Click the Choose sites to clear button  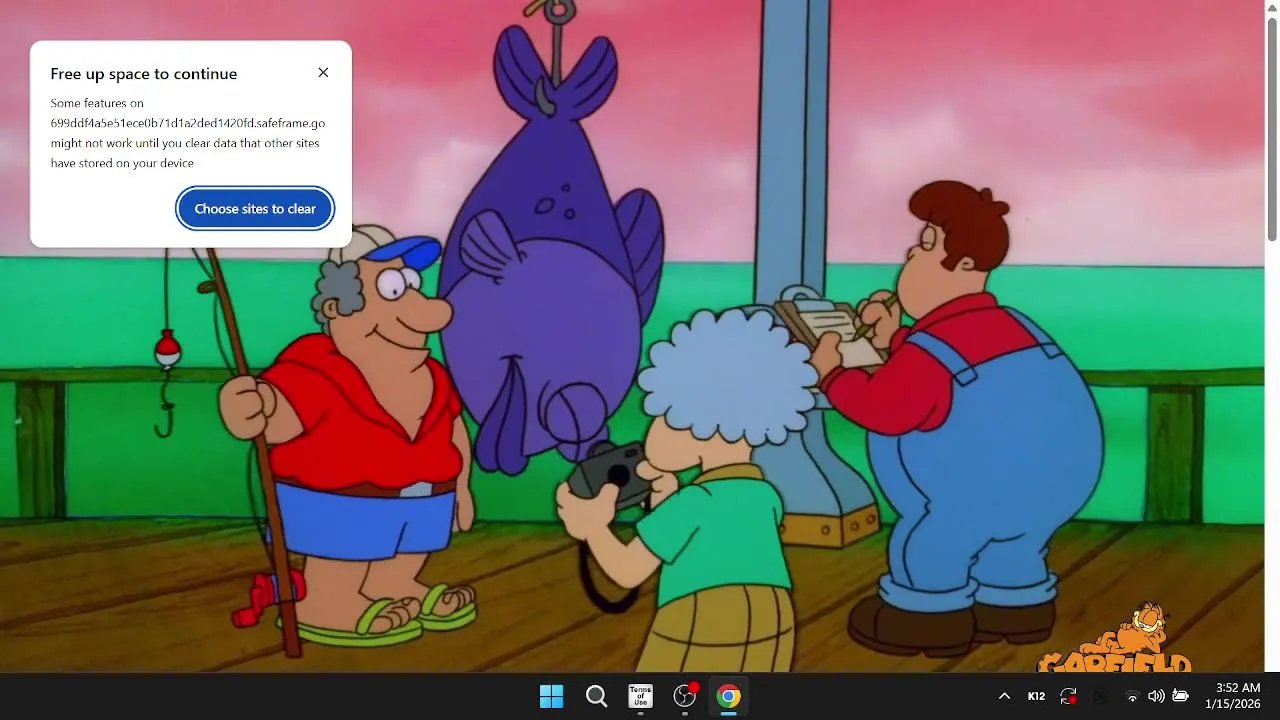pyautogui.click(x=255, y=209)
